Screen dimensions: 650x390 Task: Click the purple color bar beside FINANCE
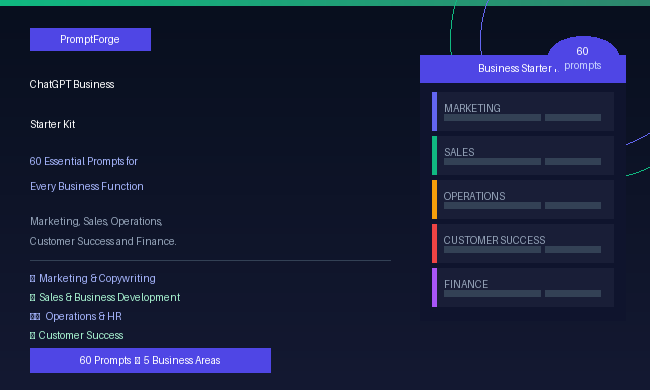[434, 287]
